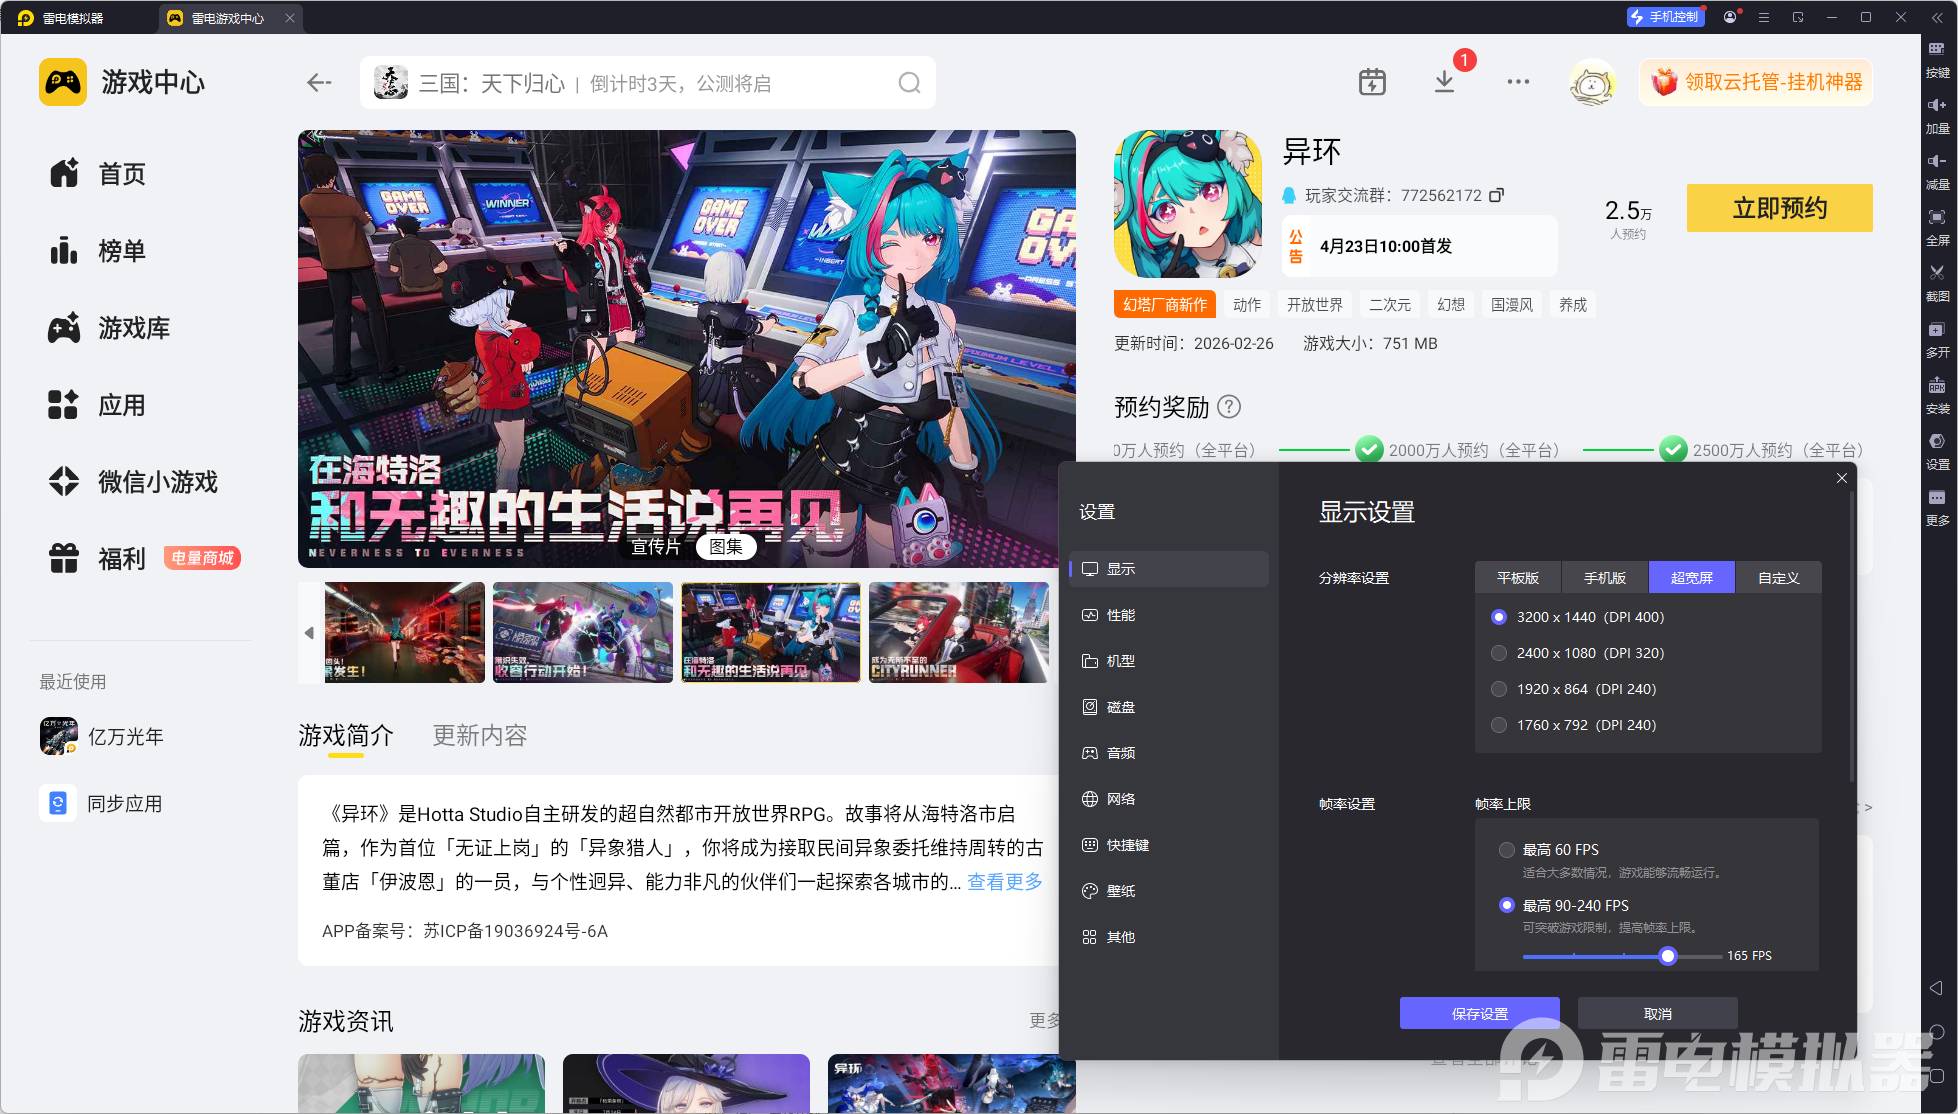Image resolution: width=1958 pixels, height=1114 pixels.
Task: Click 保存设置 button
Action: pyautogui.click(x=1479, y=1013)
